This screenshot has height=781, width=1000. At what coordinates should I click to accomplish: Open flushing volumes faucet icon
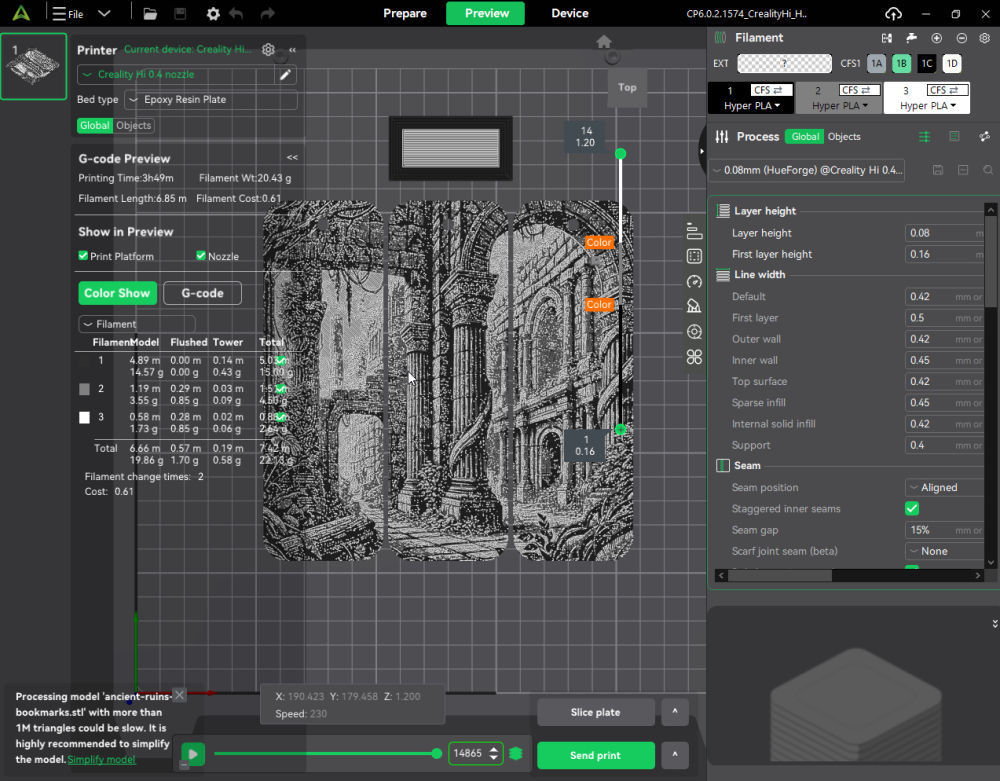(x=911, y=38)
